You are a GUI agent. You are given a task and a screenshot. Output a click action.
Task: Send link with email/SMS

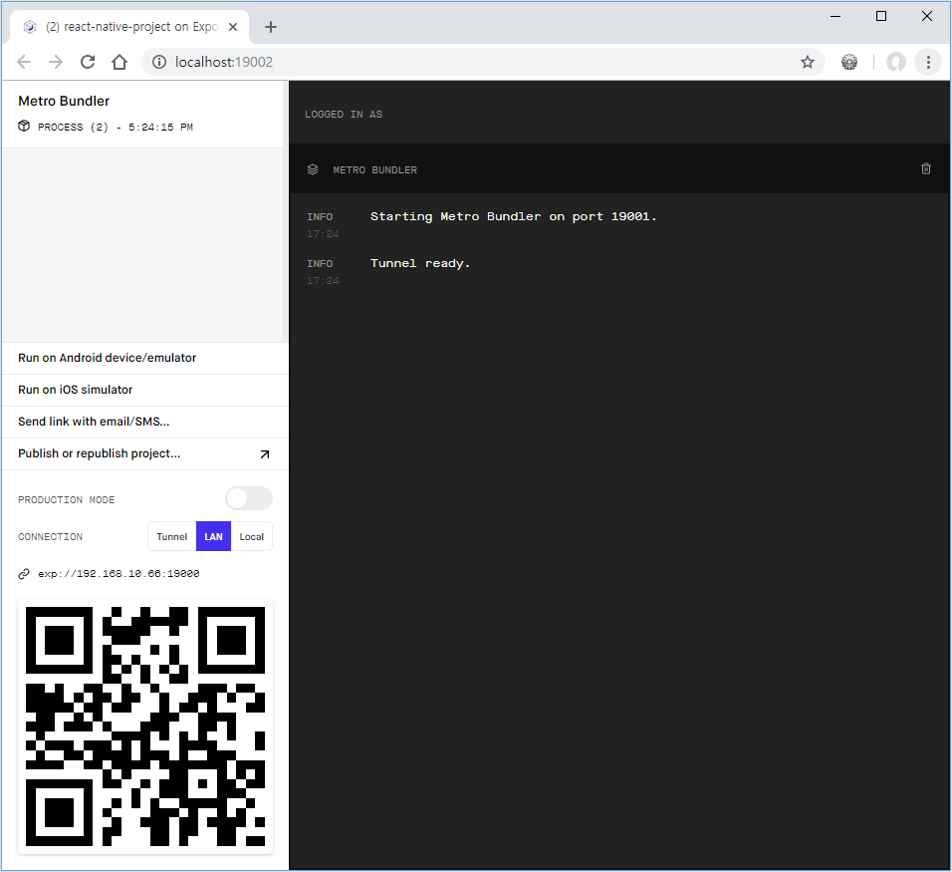tap(145, 422)
